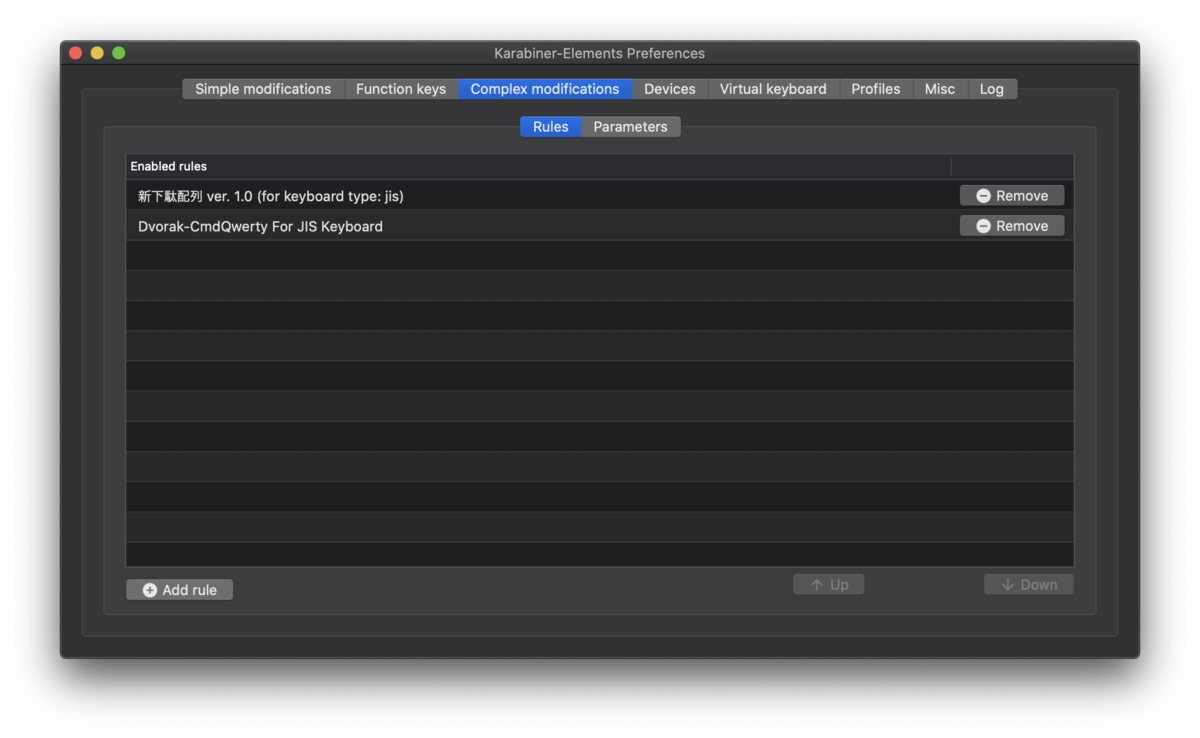Select the Rules segment
The image size is (1200, 738).
[551, 127]
